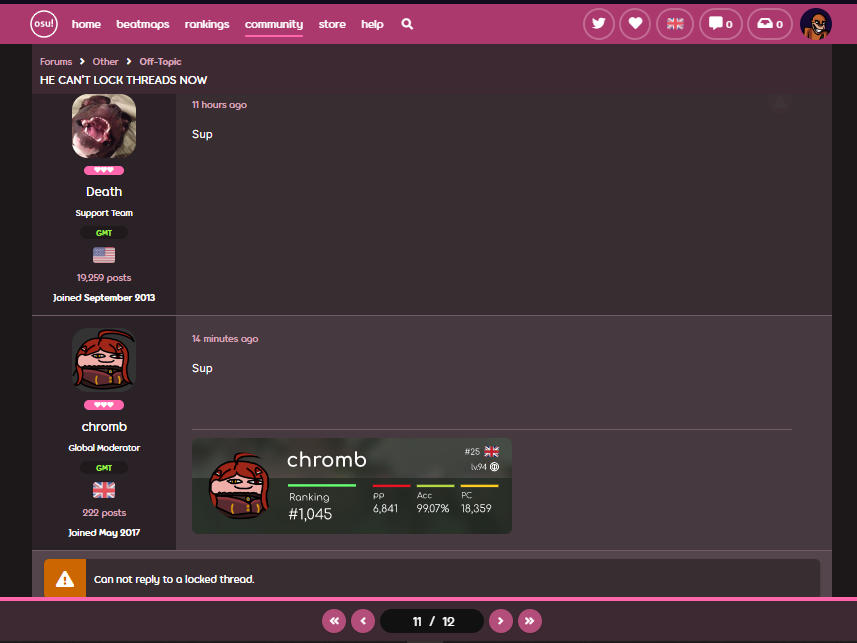This screenshot has width=857, height=643.
Task: Open thread title HE CAN'T LOCK THREADS NOW
Action: (124, 80)
